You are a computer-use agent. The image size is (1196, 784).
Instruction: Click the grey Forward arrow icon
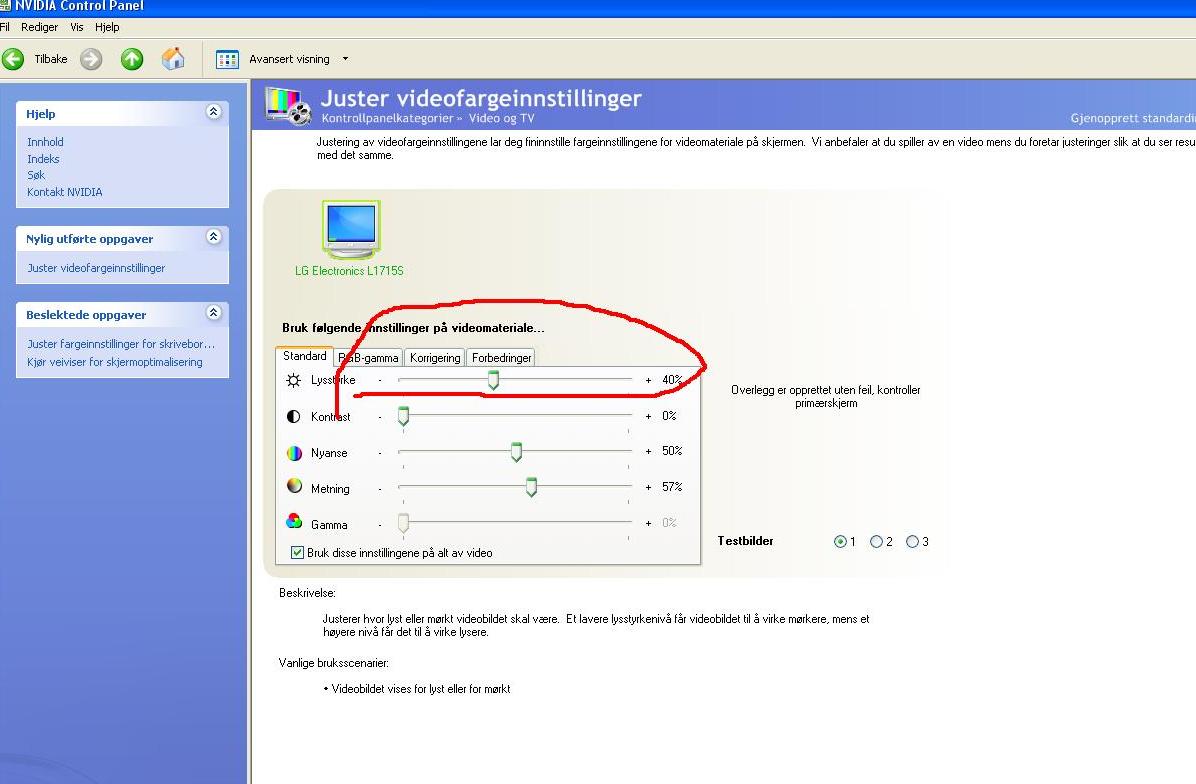[91, 59]
